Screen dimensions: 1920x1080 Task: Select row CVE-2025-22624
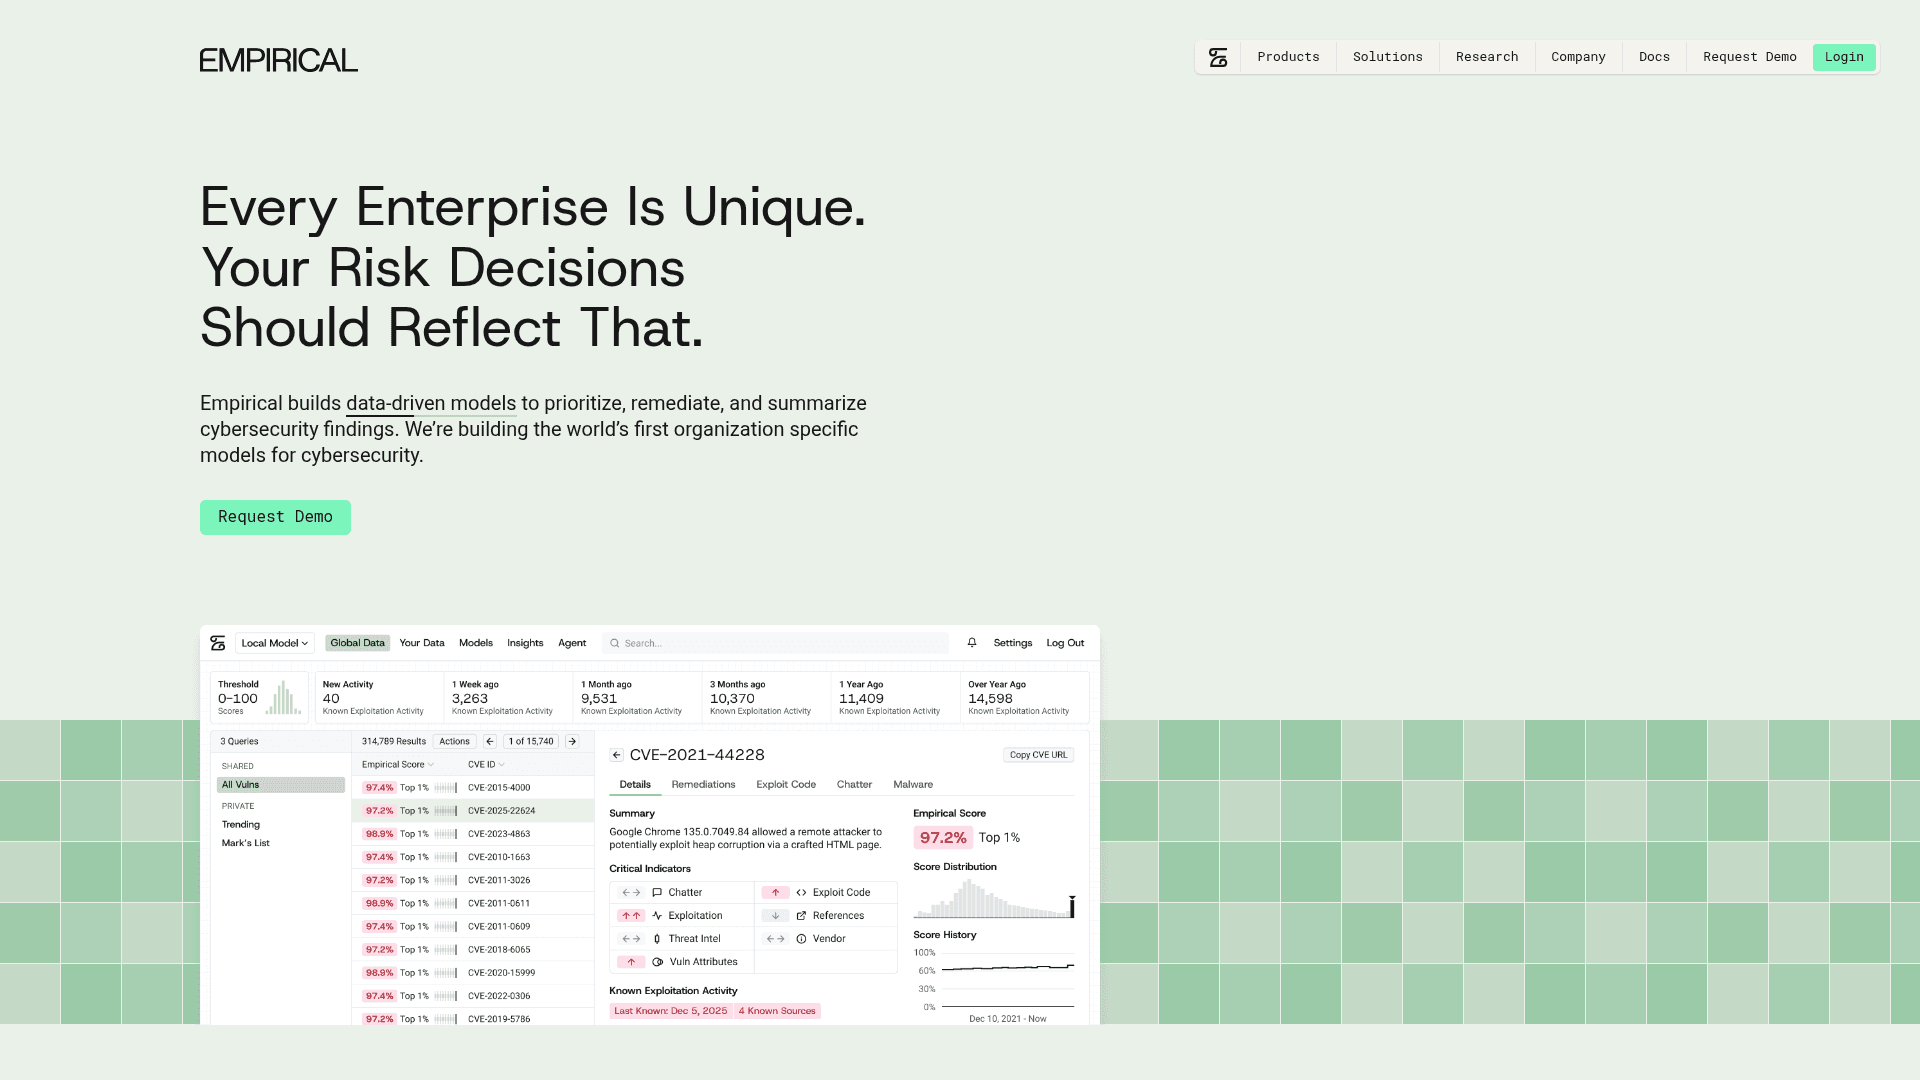pos(473,811)
